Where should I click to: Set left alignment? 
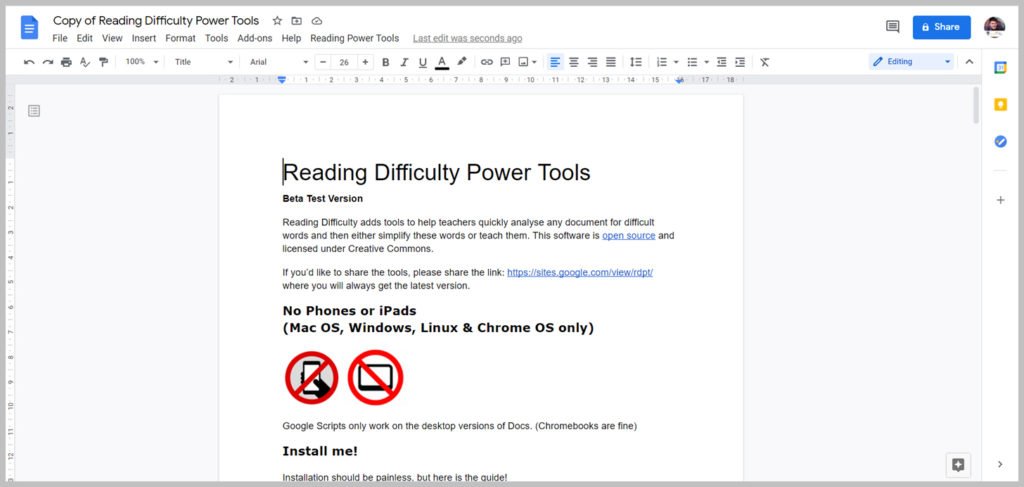click(x=555, y=62)
